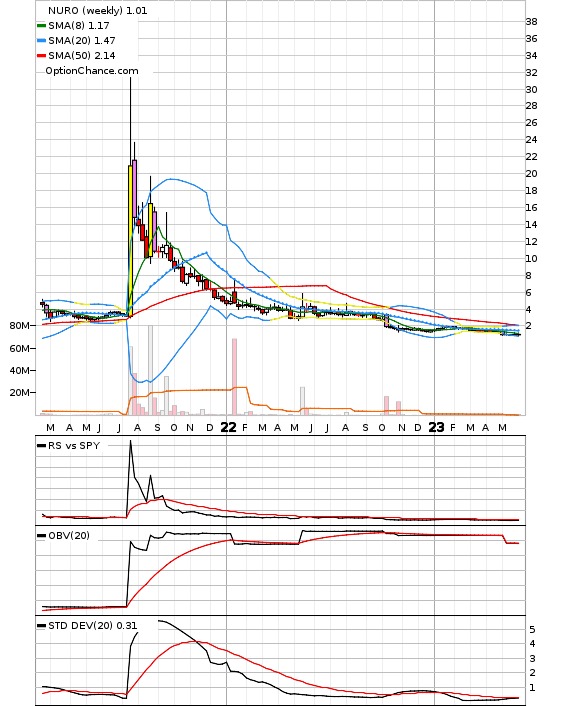Viewport: 566px width, 706px height.
Task: Click the red SMA(50) legend swatch
Action: point(41,55)
